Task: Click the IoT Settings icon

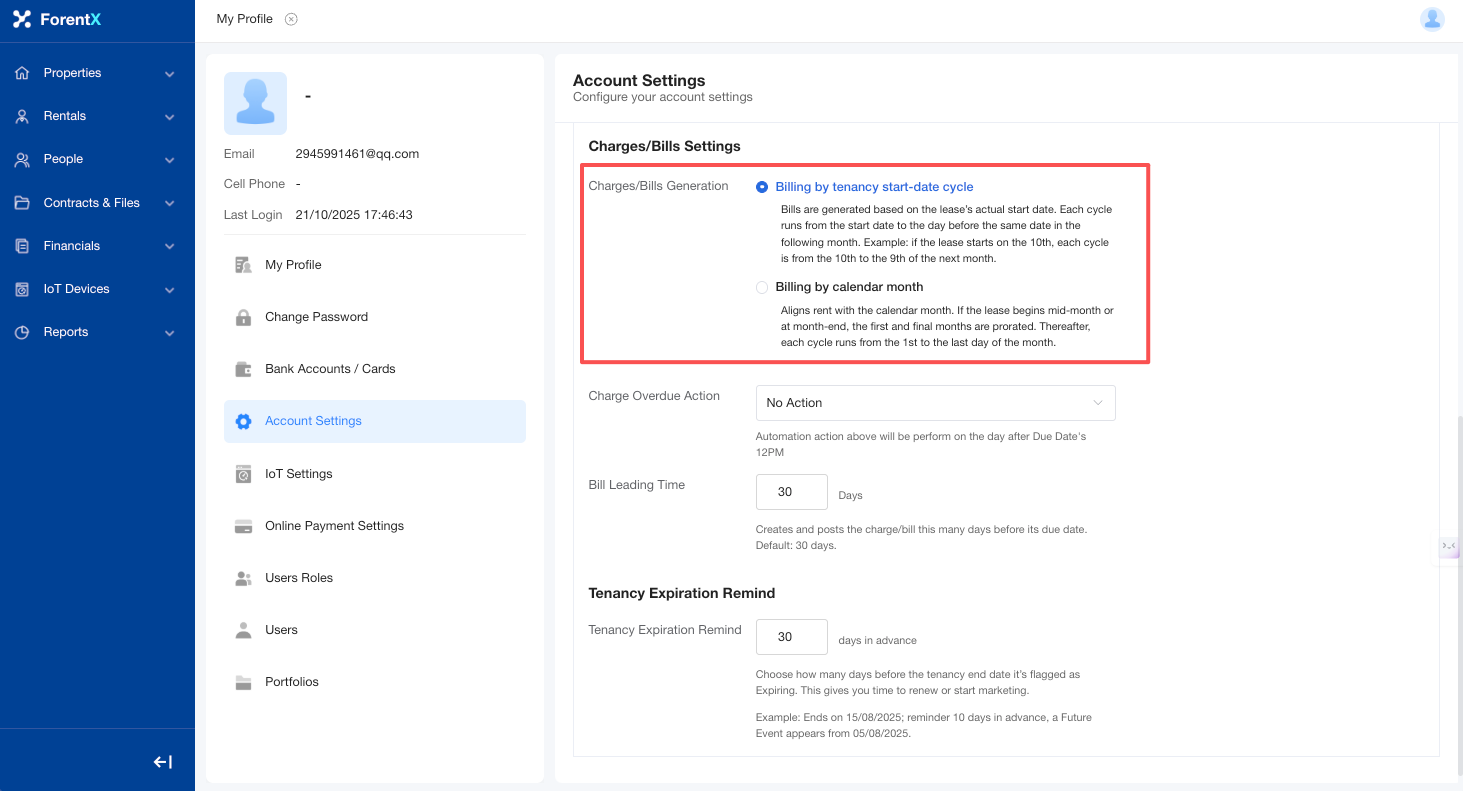Action: point(243,474)
